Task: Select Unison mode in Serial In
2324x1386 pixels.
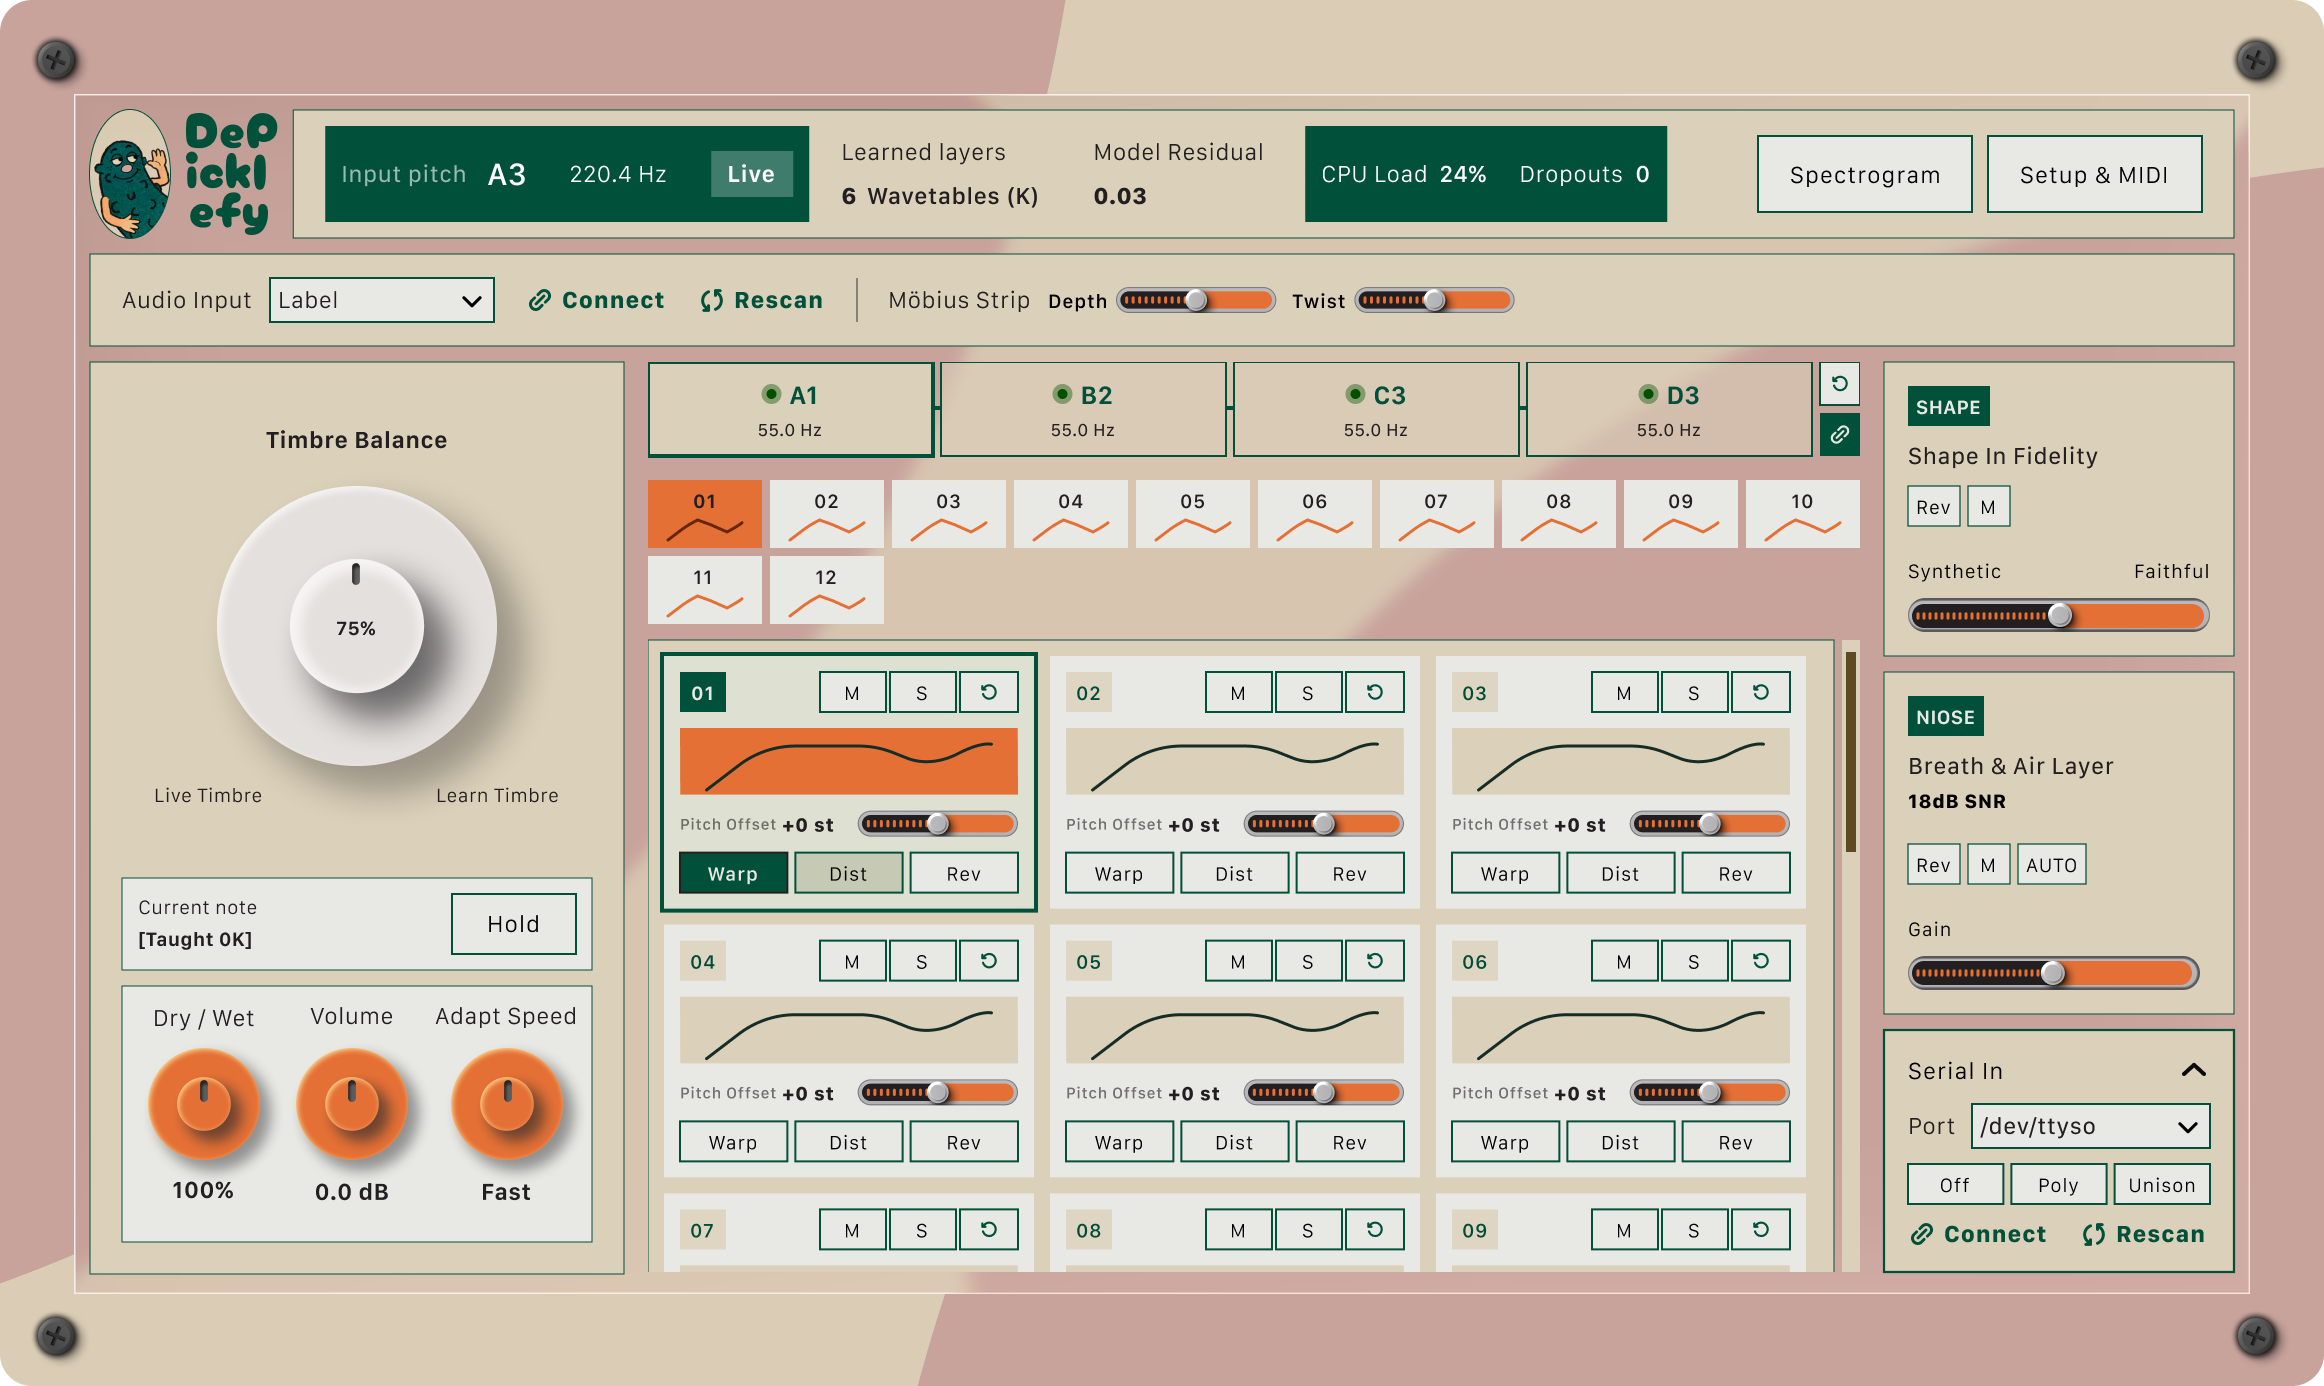Action: (x=2162, y=1185)
